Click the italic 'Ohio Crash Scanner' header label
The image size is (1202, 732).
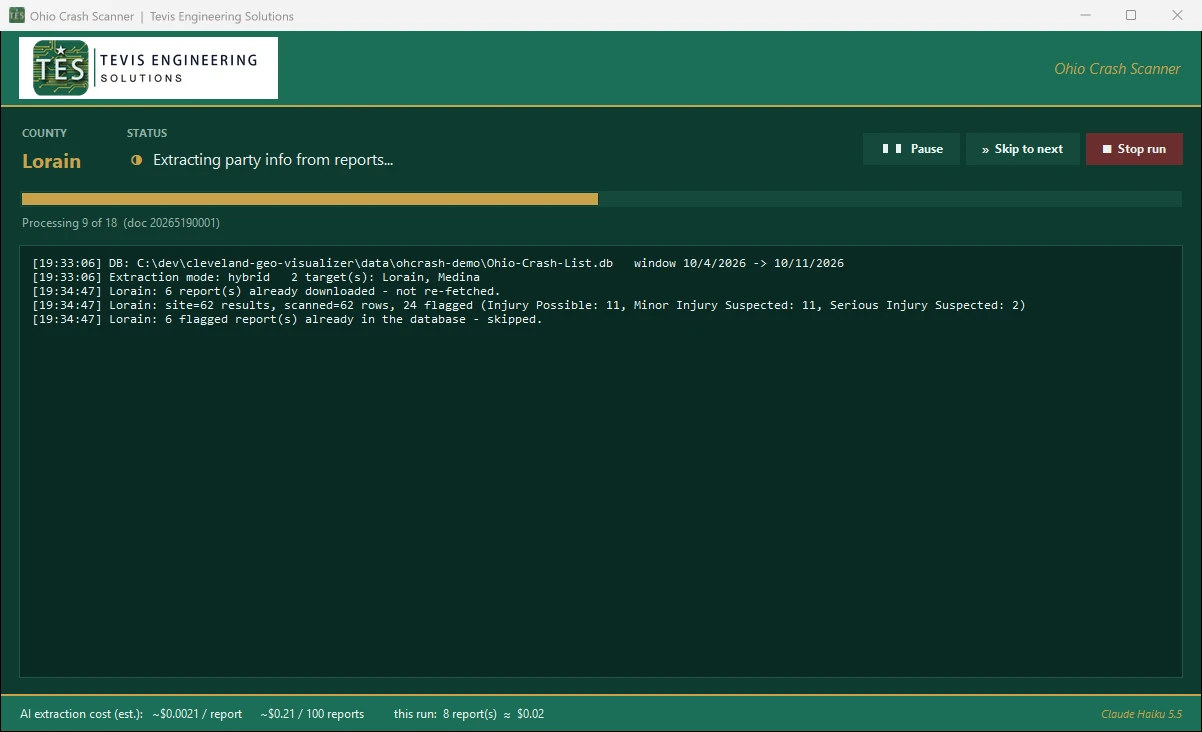point(1117,69)
